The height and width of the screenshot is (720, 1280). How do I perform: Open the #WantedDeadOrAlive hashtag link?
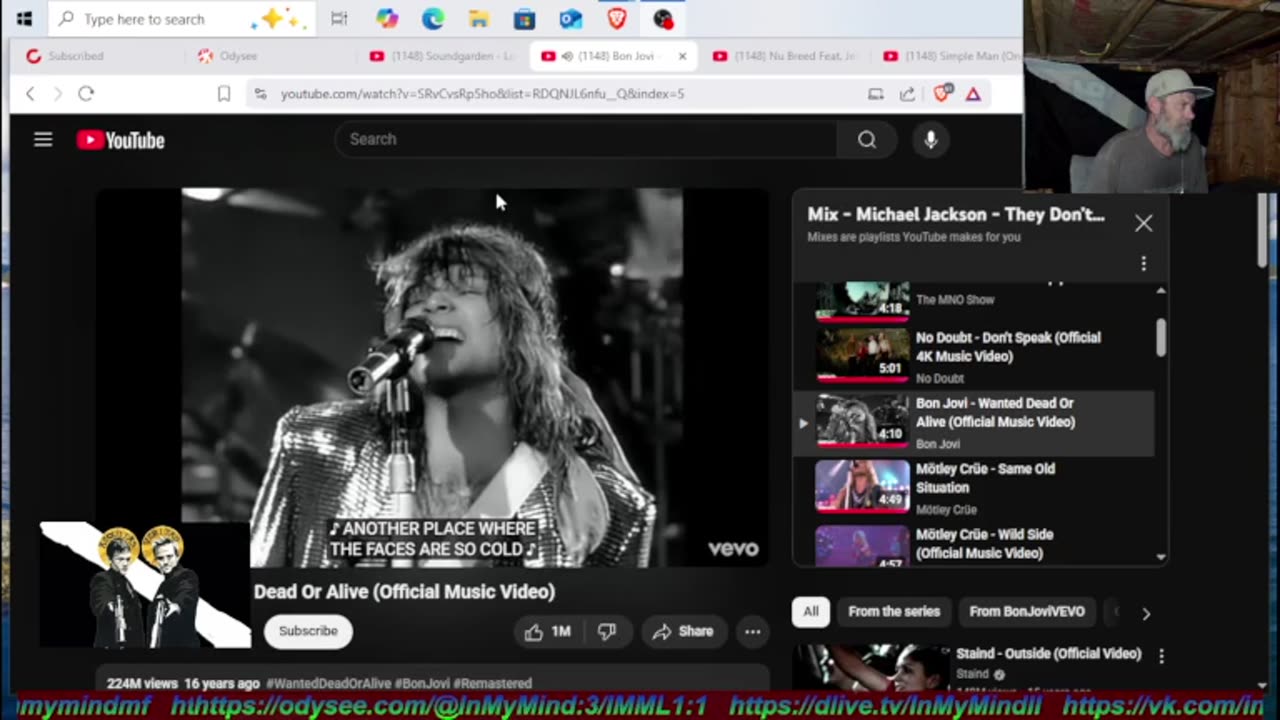point(328,683)
